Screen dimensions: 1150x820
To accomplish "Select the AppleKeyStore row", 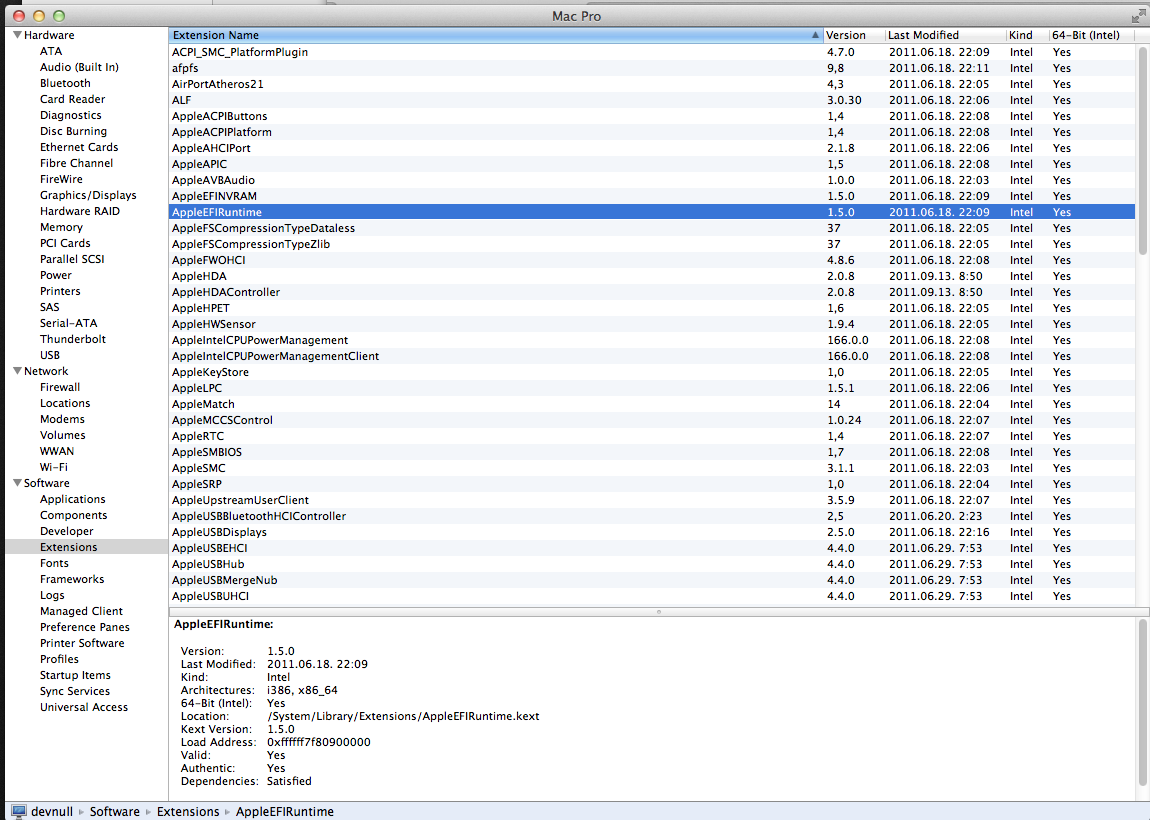I will (x=653, y=372).
